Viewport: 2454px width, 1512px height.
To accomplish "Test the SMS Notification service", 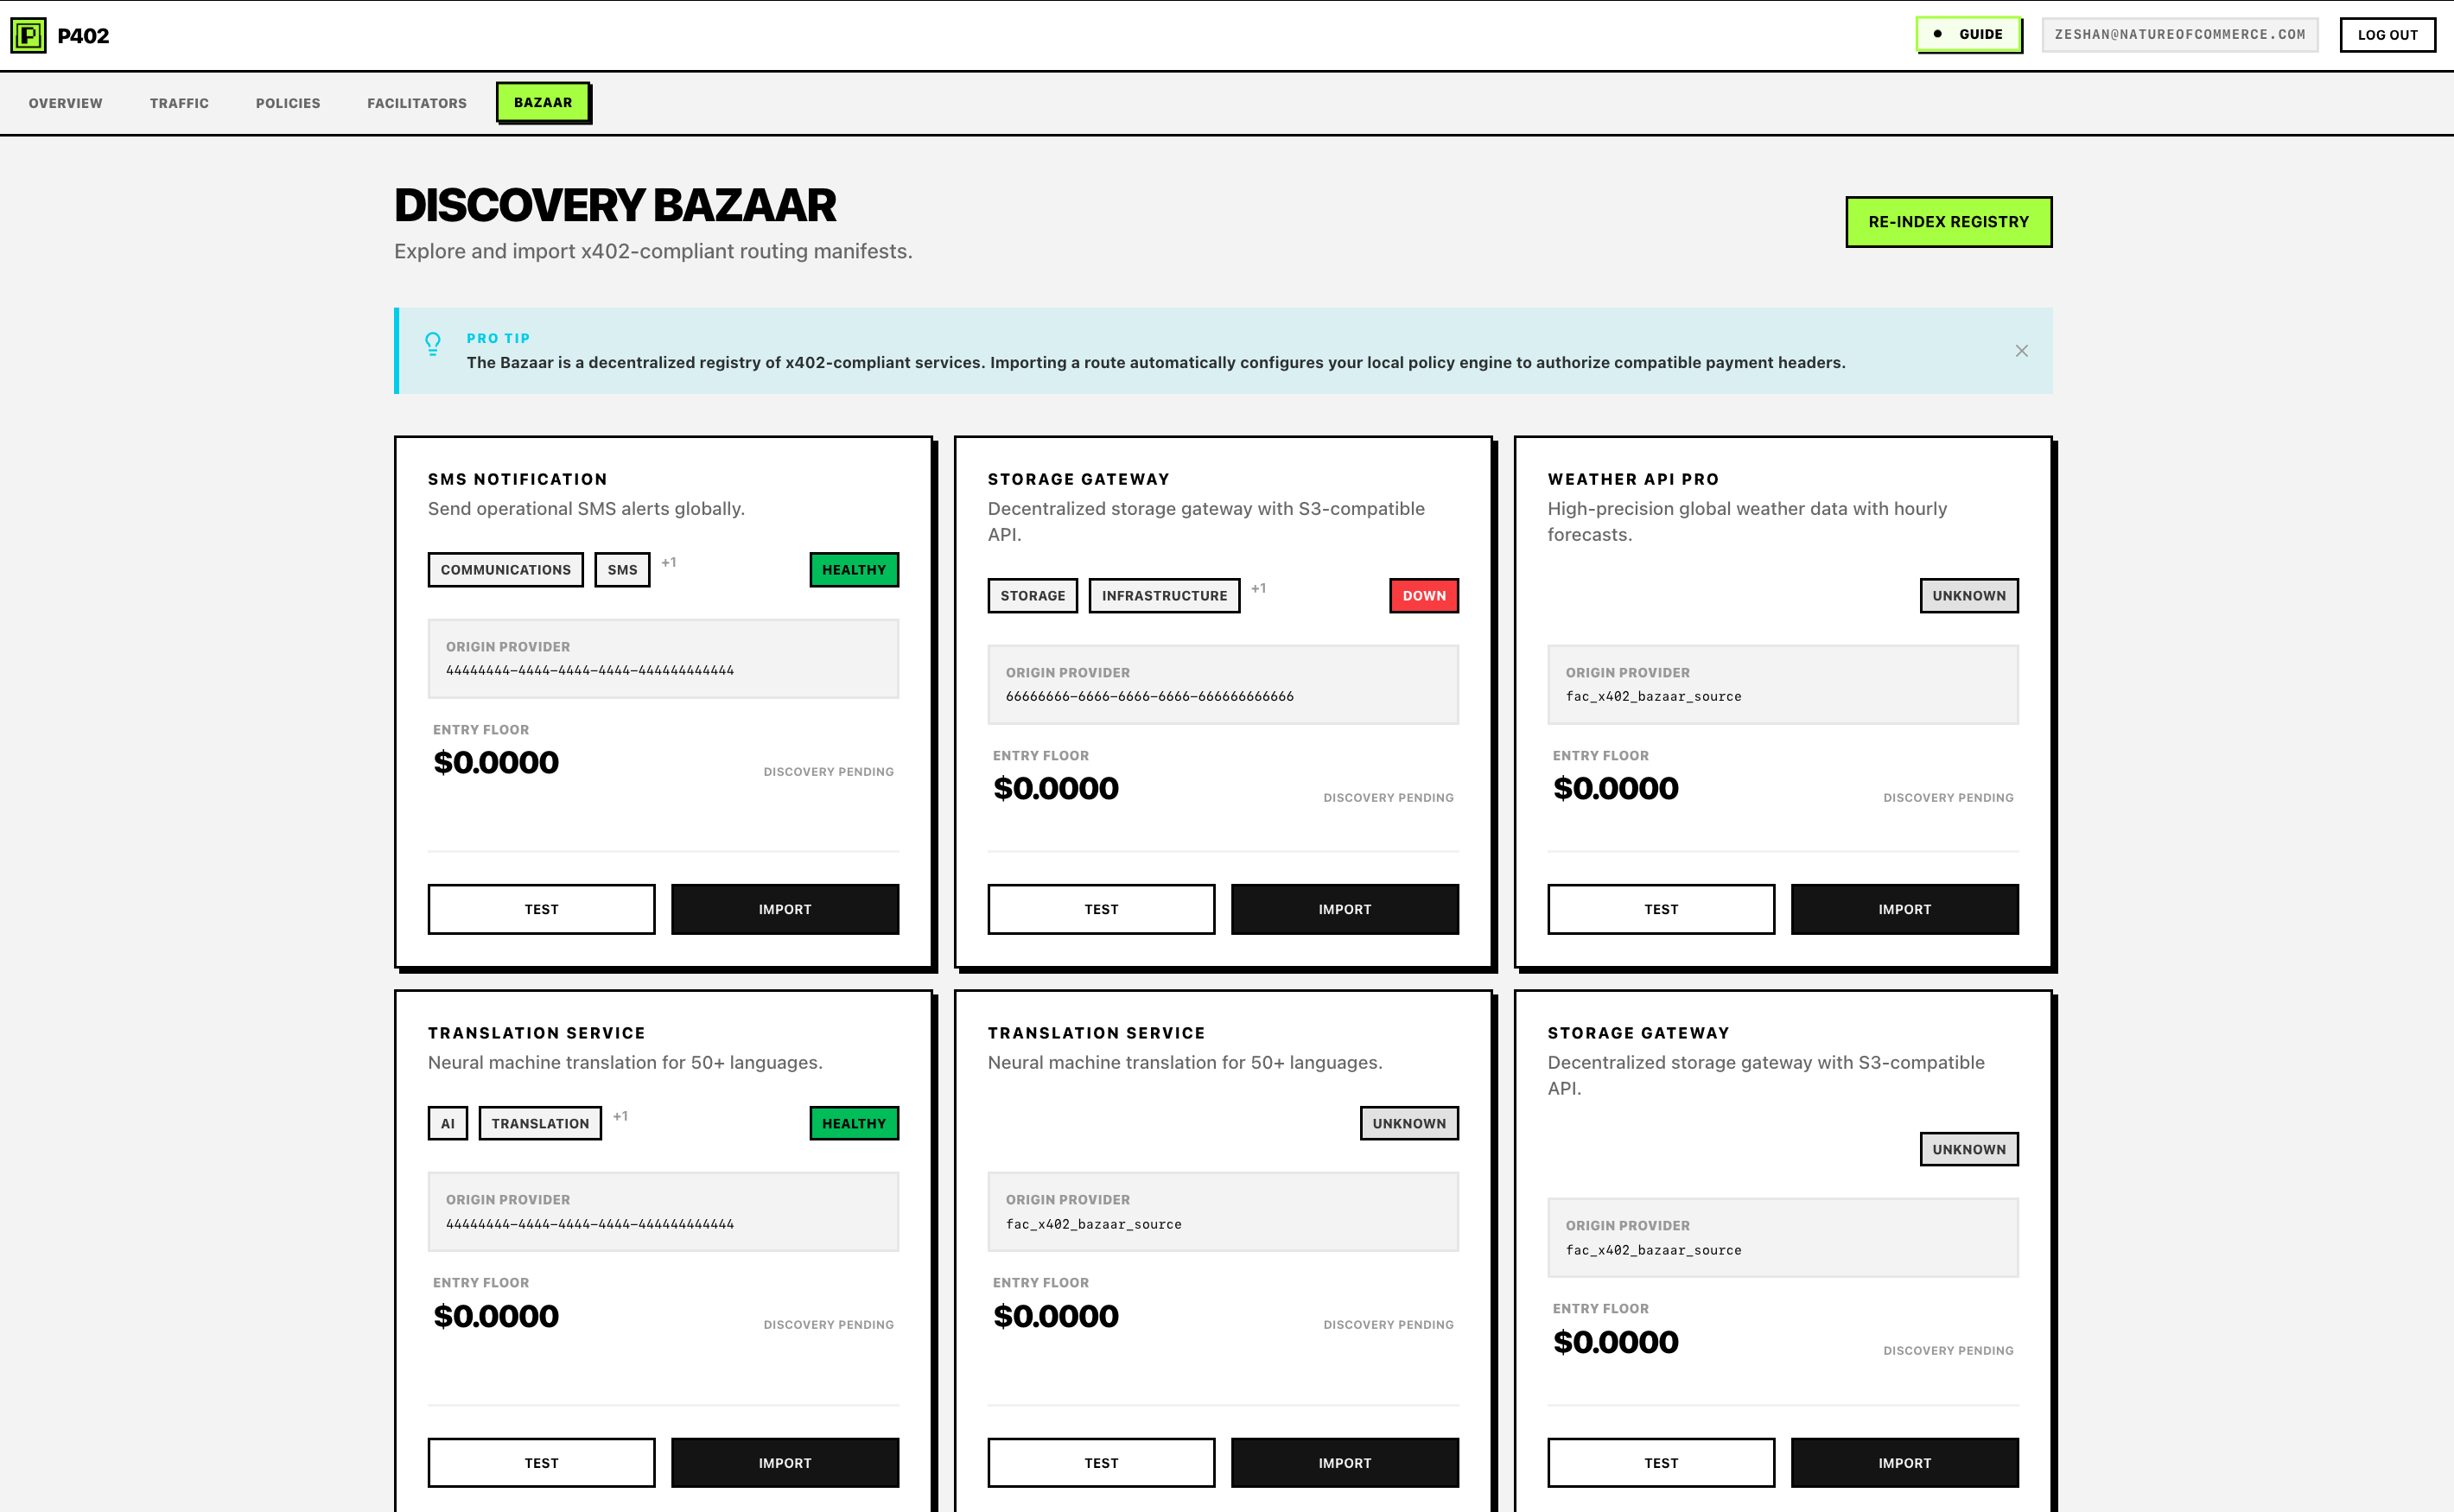I will click(541, 909).
